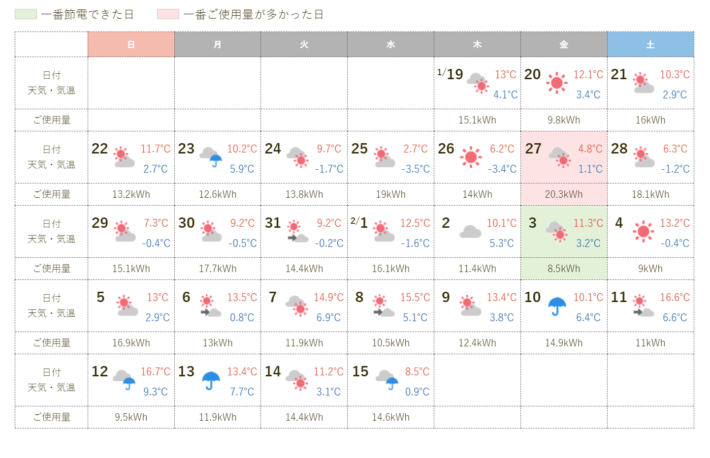Click the 20.3kWh usage value
Screen dimensions: 710x458
point(563,194)
